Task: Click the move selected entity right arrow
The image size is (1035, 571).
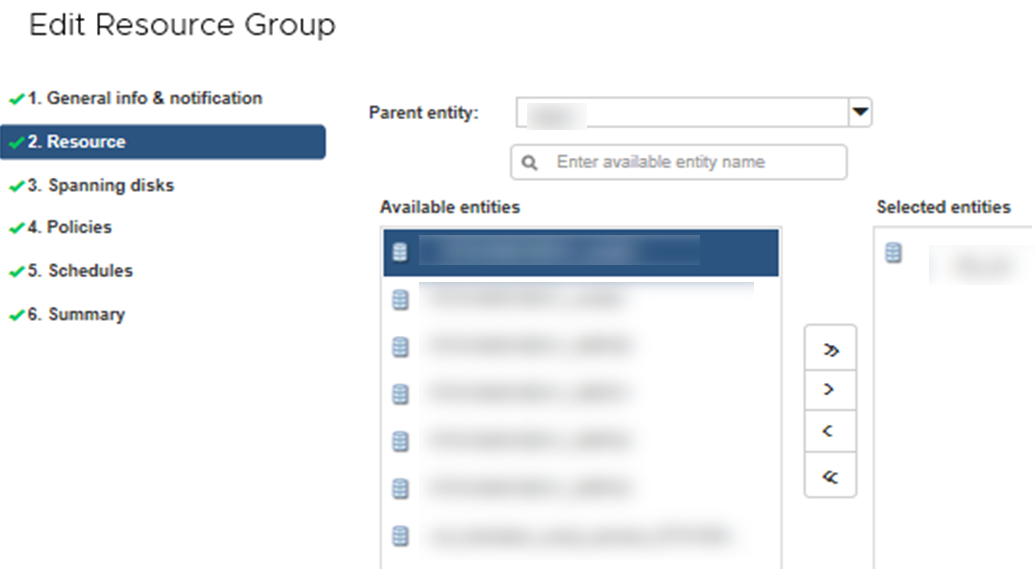Action: coord(830,390)
